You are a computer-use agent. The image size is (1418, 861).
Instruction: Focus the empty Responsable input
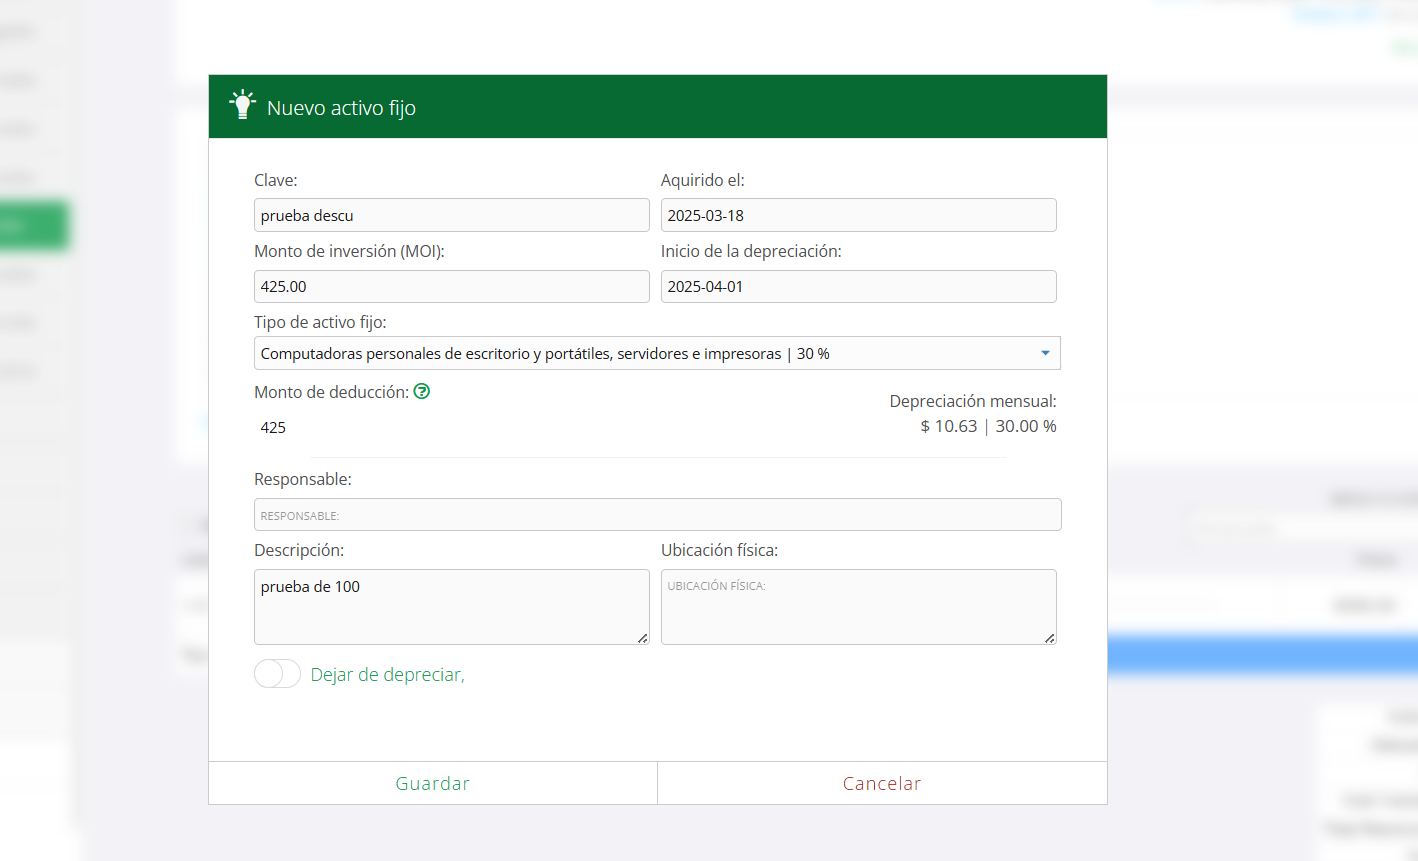pos(657,515)
